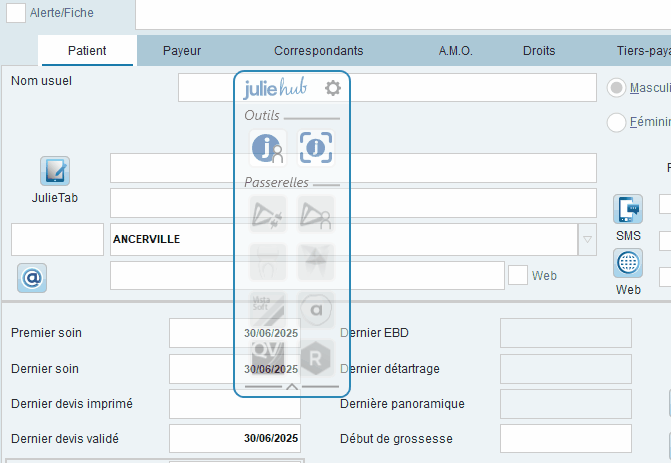Click the Outils section heading
Screen dimensions: 671x463
coord(262,116)
